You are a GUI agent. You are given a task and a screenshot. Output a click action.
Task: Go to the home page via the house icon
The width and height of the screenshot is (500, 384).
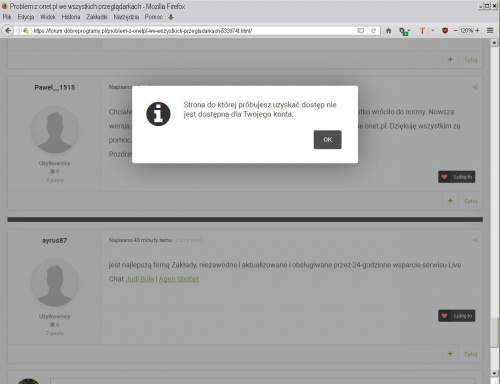pos(388,31)
